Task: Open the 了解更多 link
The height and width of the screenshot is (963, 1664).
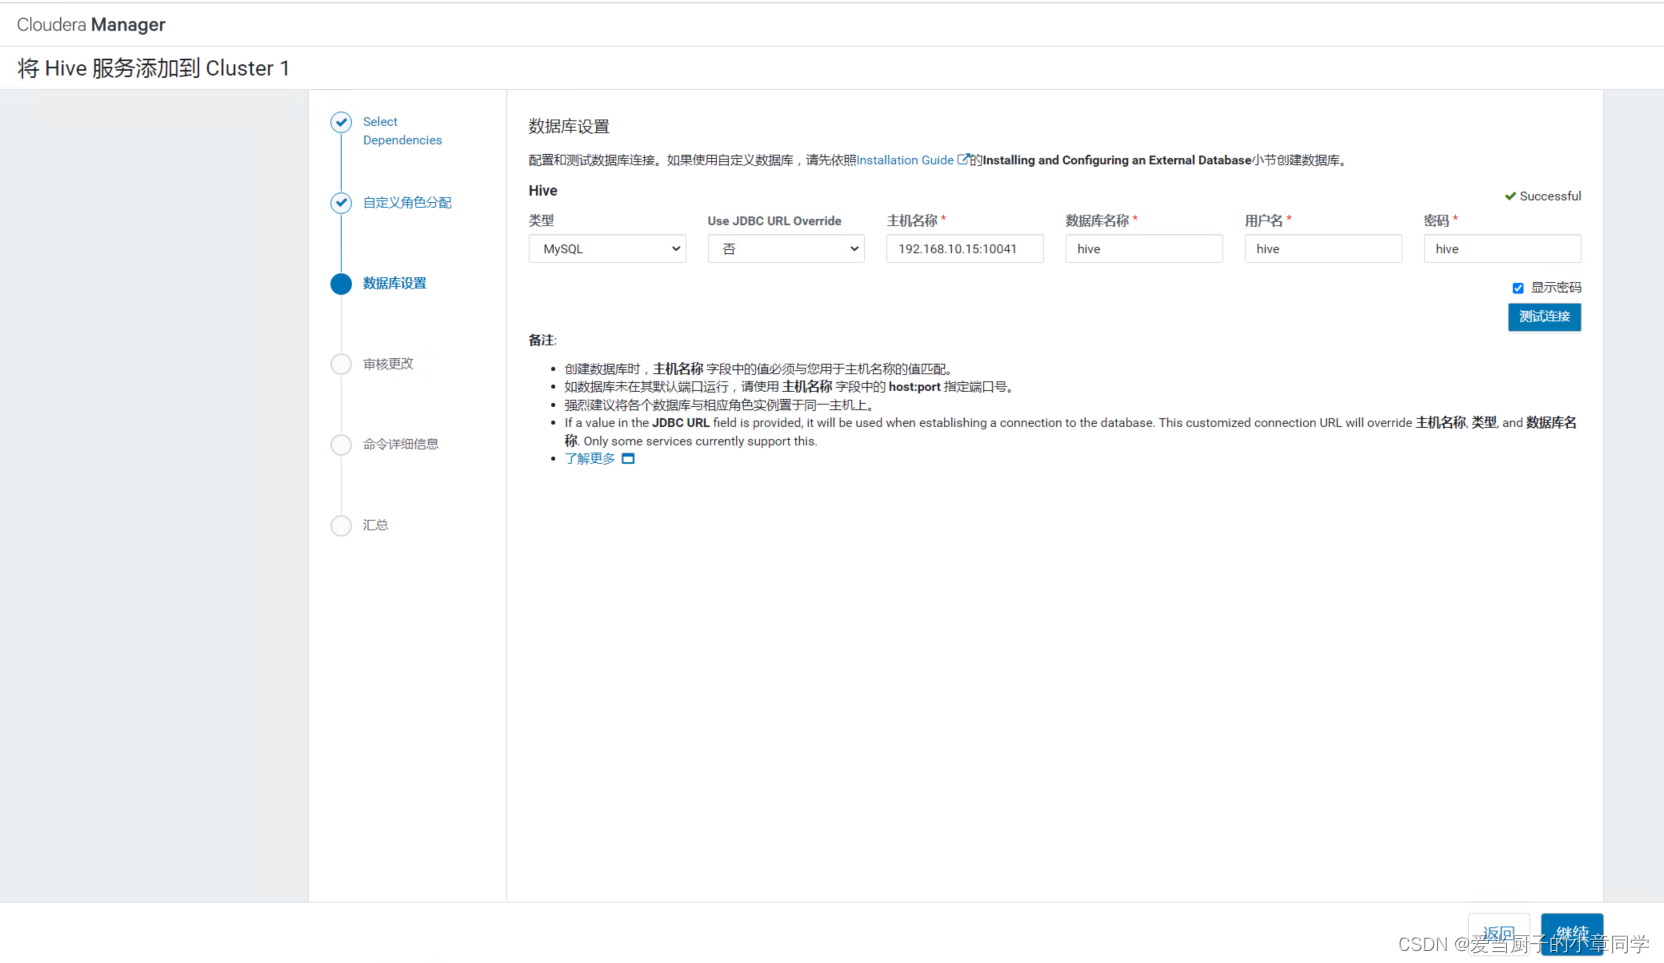Action: point(590,459)
